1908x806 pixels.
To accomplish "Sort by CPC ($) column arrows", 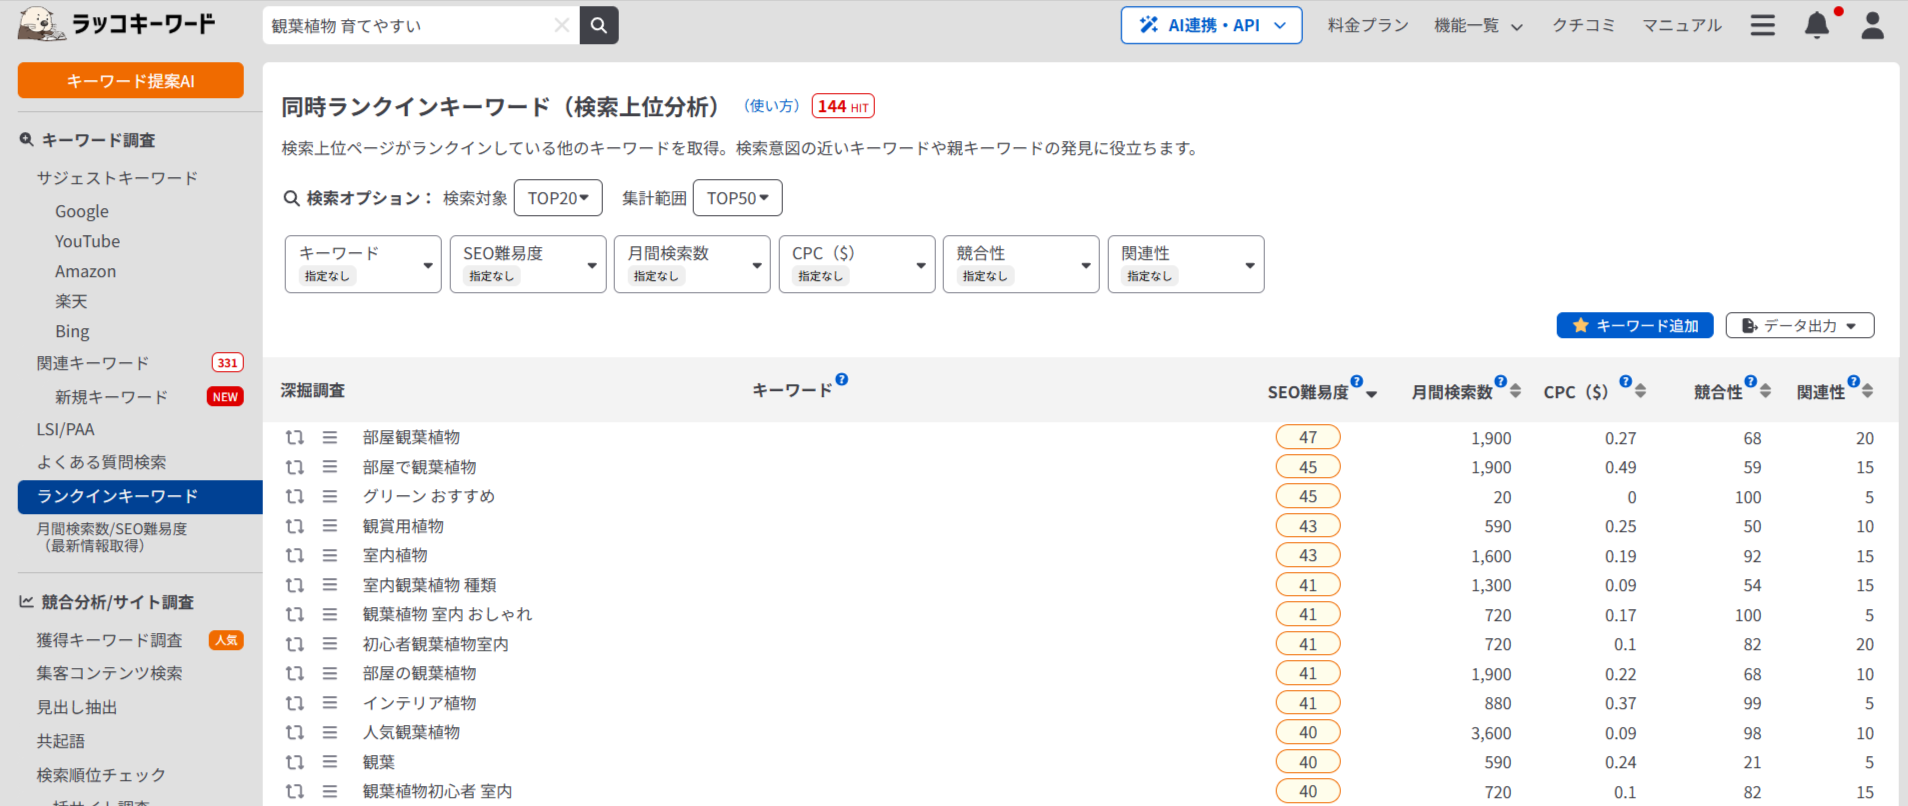I will pyautogui.click(x=1640, y=391).
